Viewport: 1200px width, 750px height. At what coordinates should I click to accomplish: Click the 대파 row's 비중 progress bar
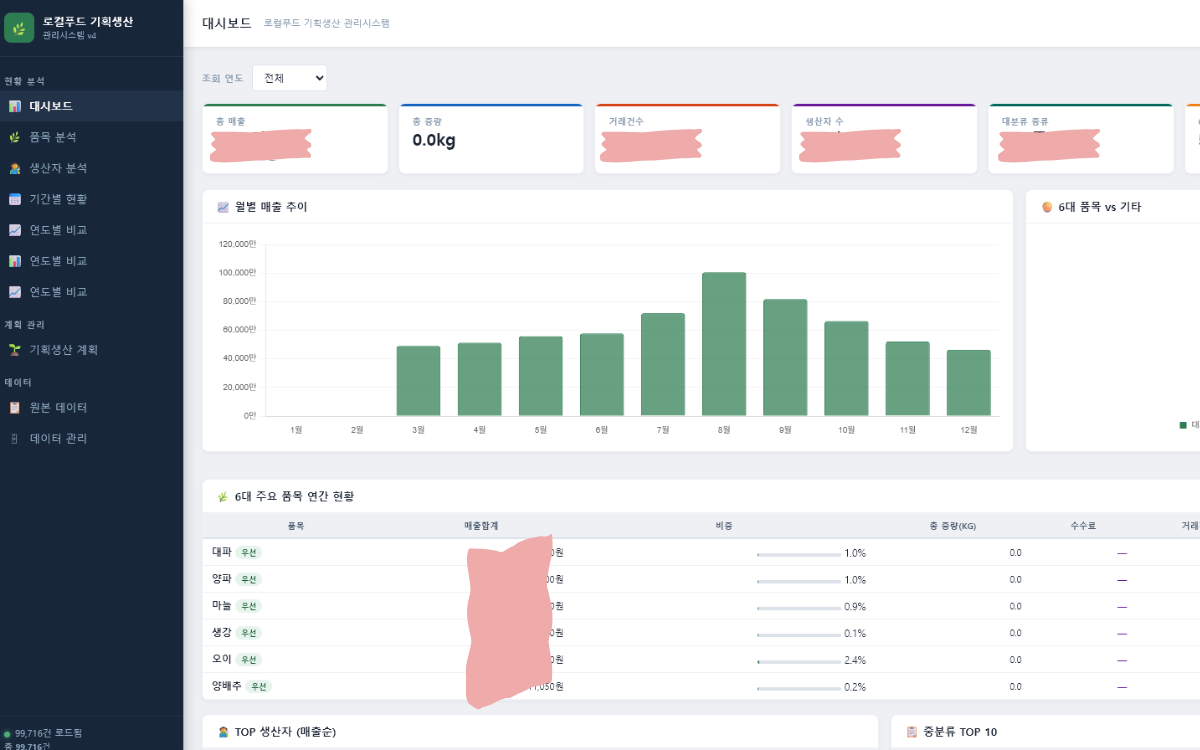pos(798,553)
